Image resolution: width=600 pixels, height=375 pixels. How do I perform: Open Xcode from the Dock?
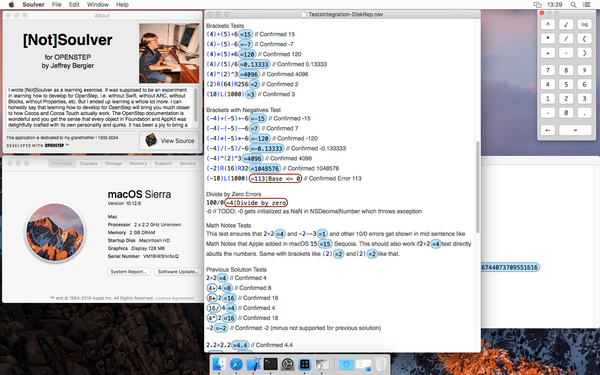253,364
